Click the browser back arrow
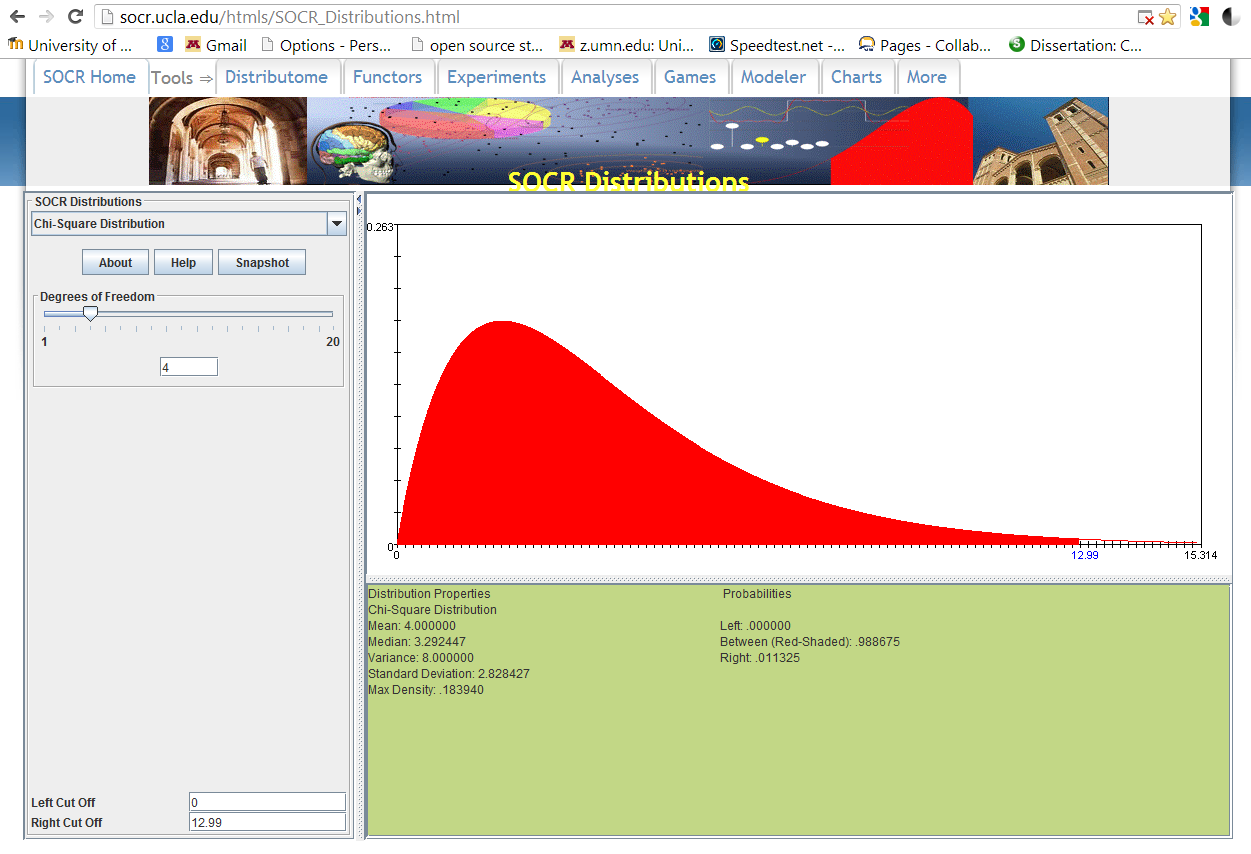 [x=17, y=17]
